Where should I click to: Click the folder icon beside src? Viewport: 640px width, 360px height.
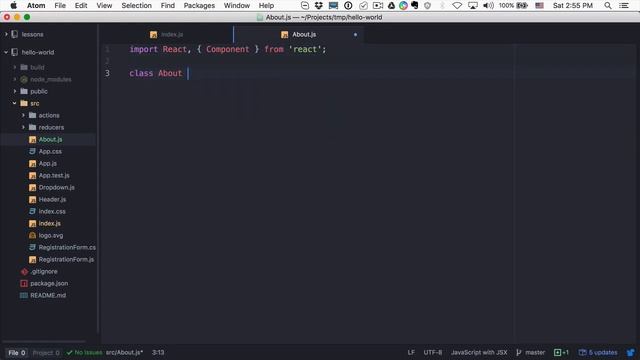pos(24,103)
